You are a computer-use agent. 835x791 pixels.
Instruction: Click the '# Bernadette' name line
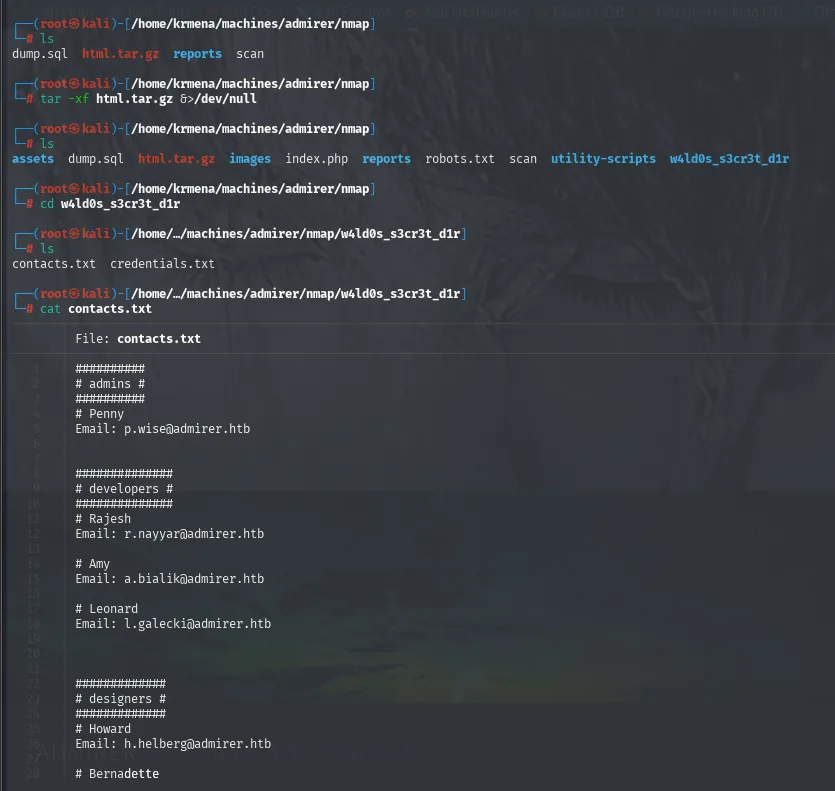(x=117, y=773)
